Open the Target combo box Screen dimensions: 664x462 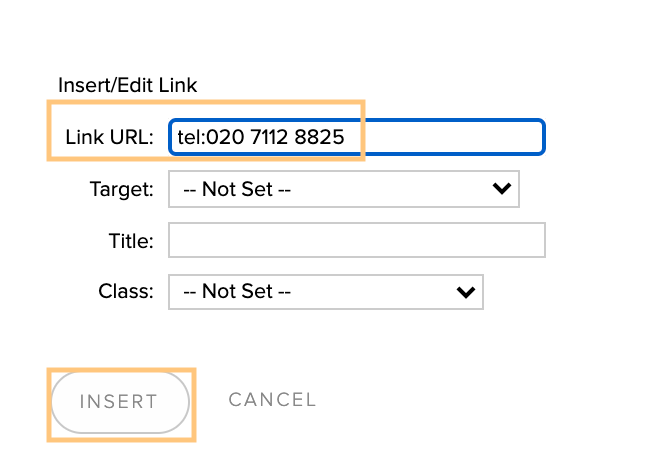344,189
